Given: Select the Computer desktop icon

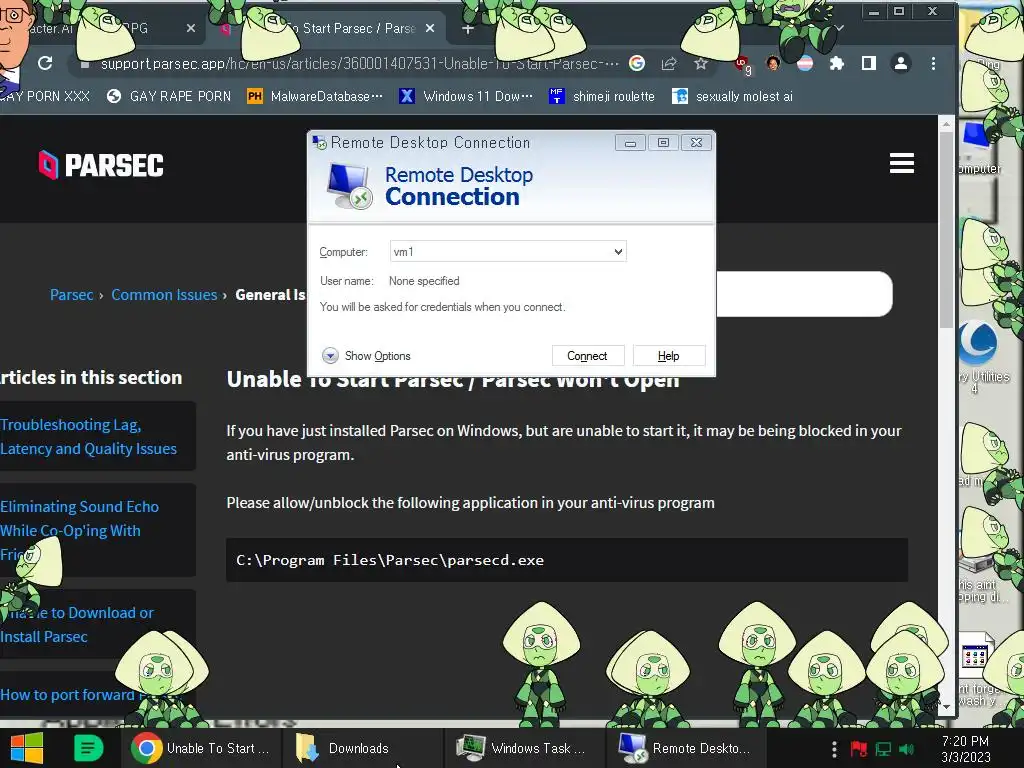Looking at the screenshot, I should [x=980, y=148].
